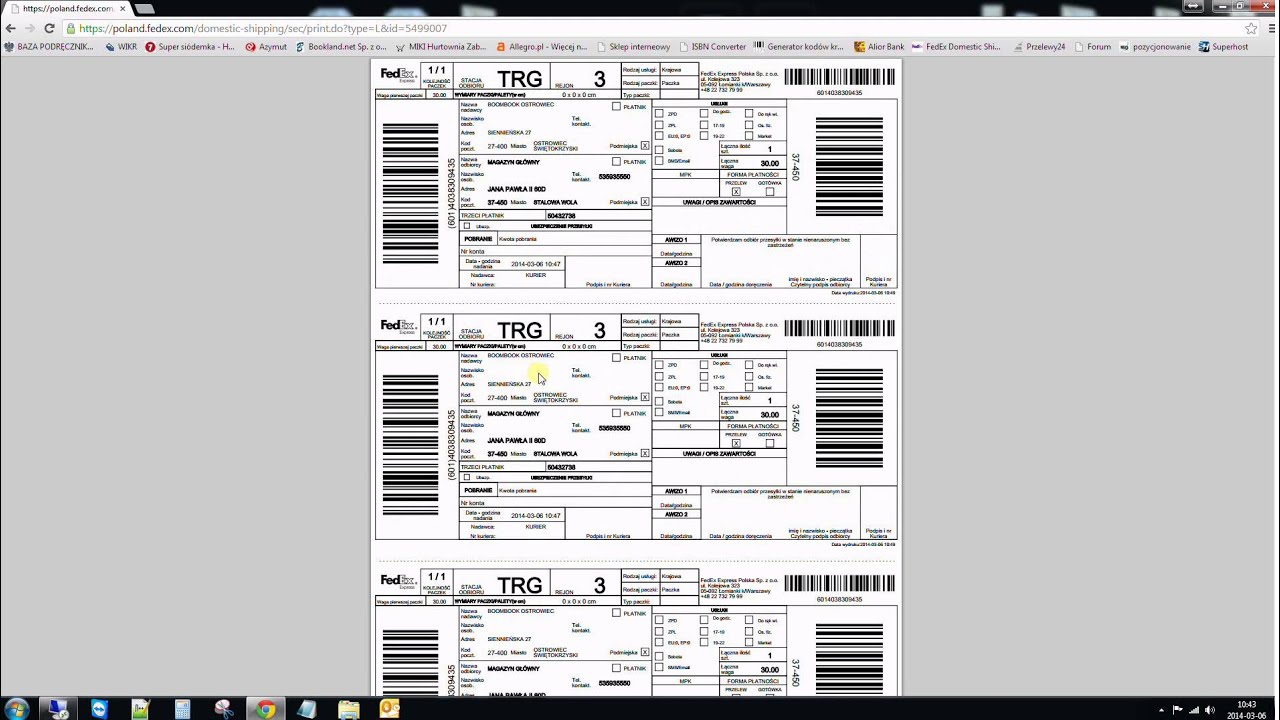Screen dimensions: 1280x720
Task: Show hidden system tray icons
Action: pos(1161,710)
